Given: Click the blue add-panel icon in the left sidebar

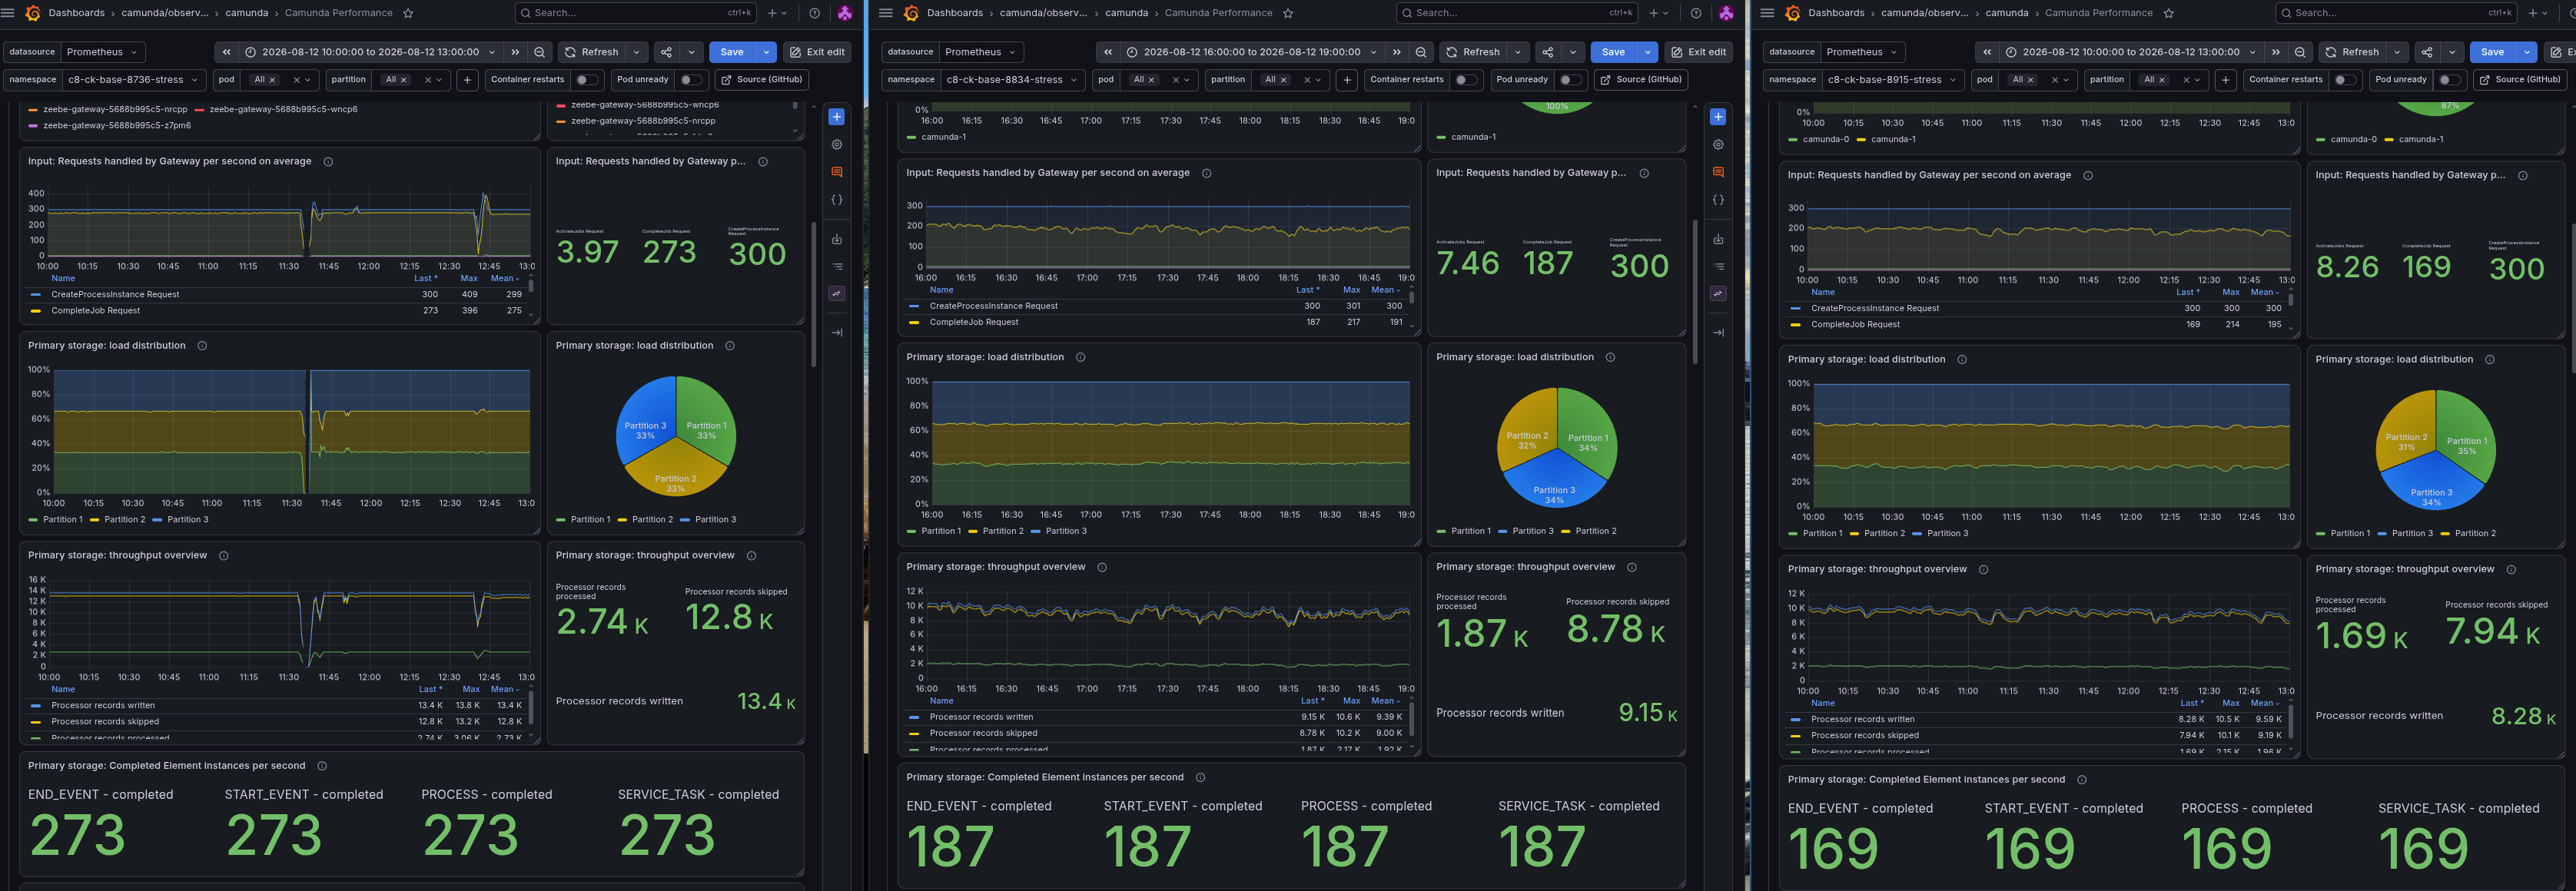Looking at the screenshot, I should (837, 117).
